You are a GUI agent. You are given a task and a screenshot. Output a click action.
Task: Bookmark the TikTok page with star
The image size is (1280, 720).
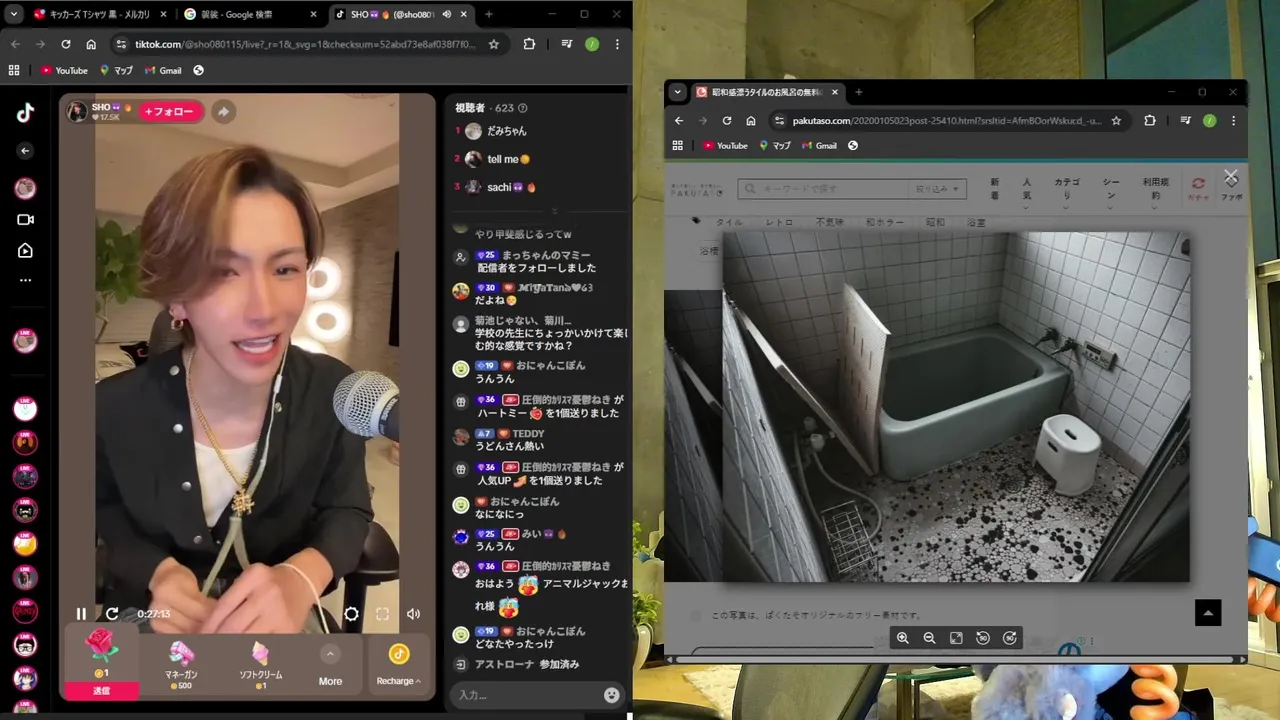click(493, 44)
